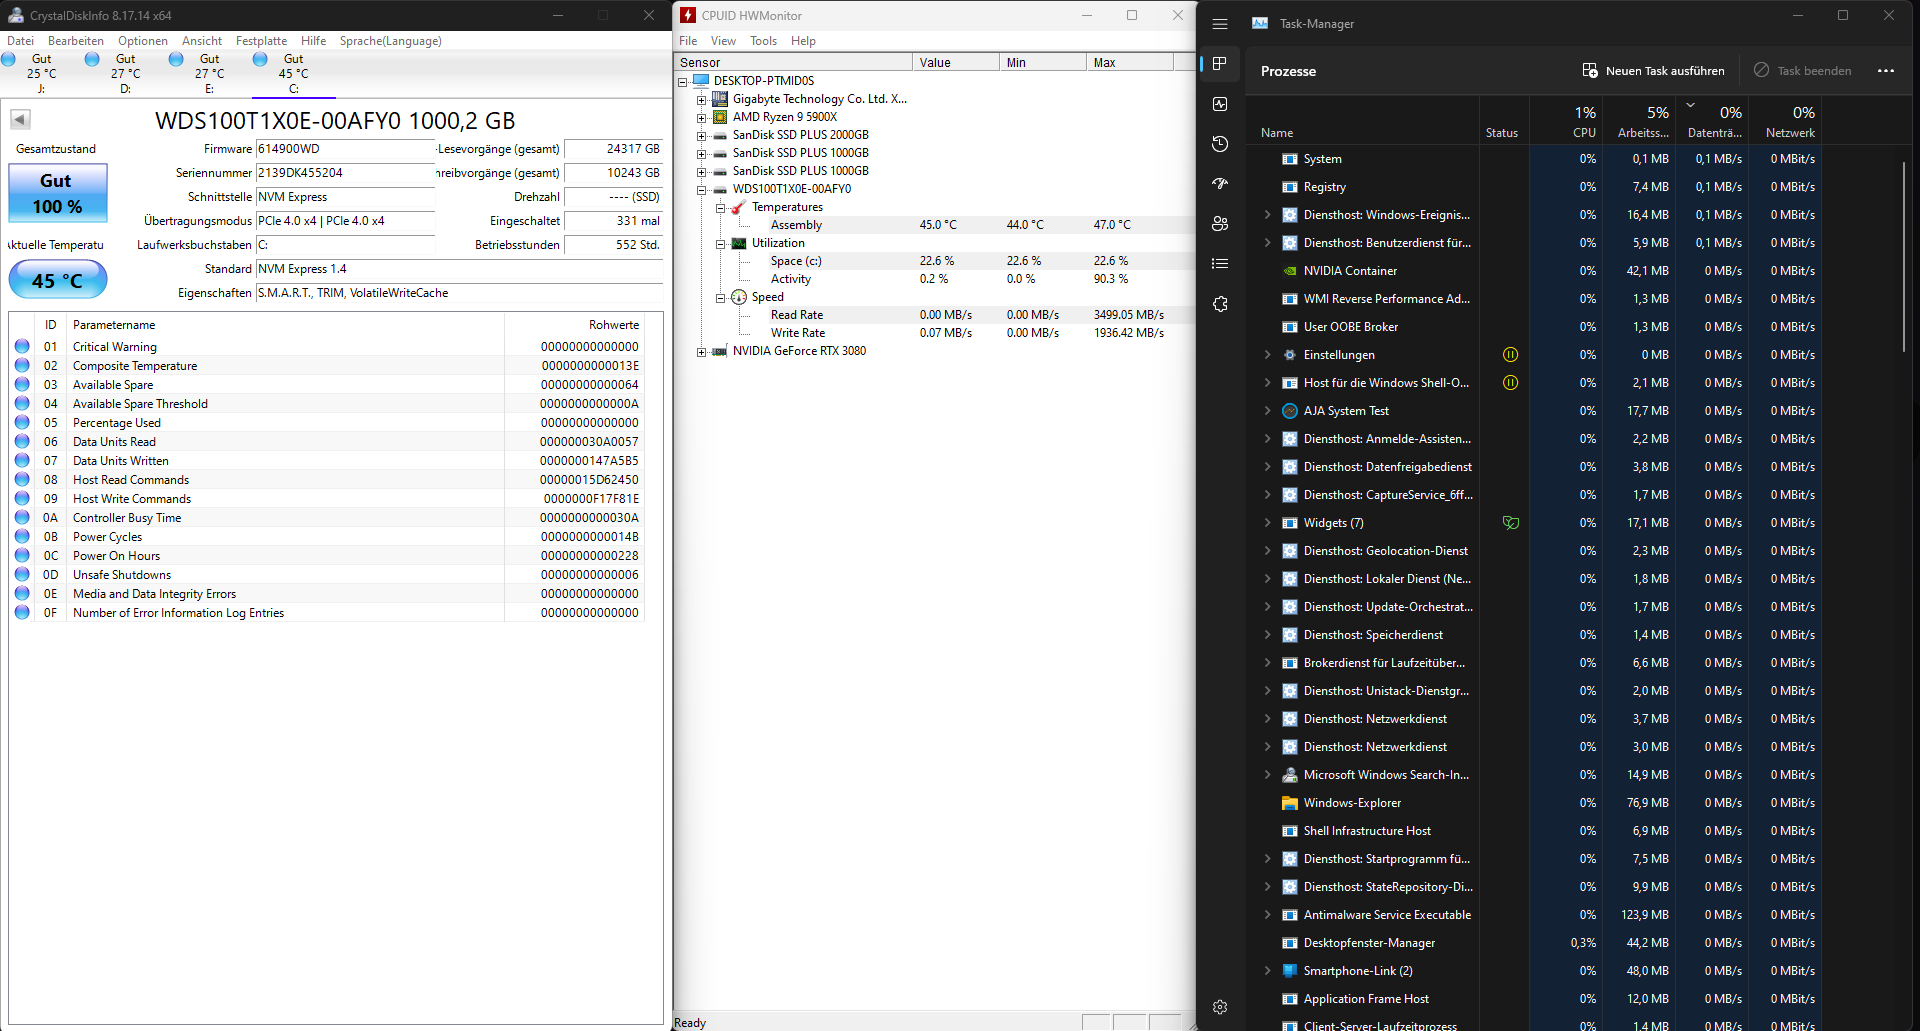
Task: Select drive D: in CrystalDiskInfo disk bar
Action: pos(125,73)
